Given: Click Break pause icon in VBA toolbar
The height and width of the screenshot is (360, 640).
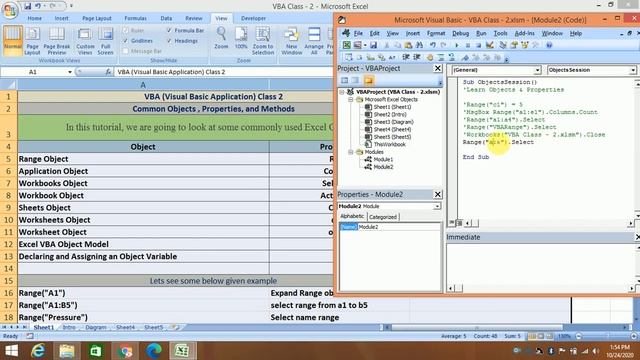Looking at the screenshot, I should tap(468, 45).
